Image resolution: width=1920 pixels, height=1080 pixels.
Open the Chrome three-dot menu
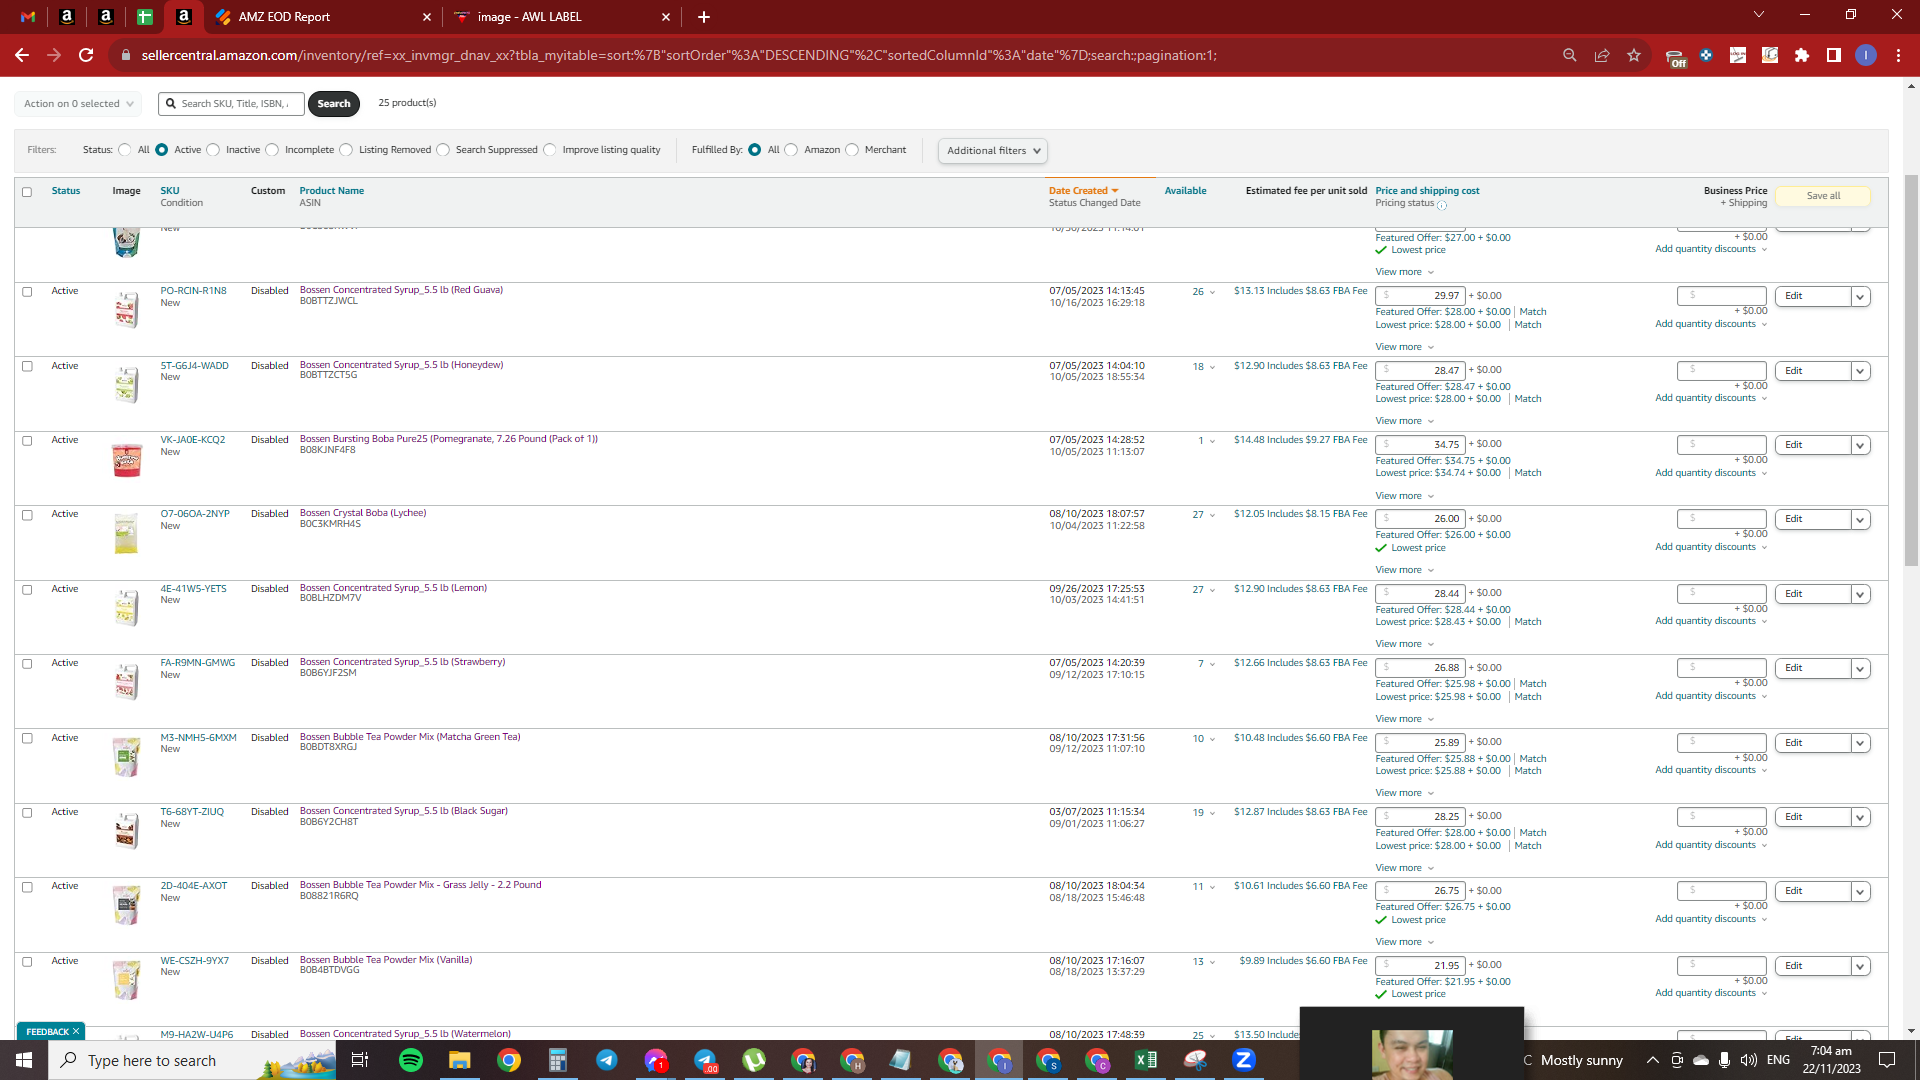pos(1898,56)
